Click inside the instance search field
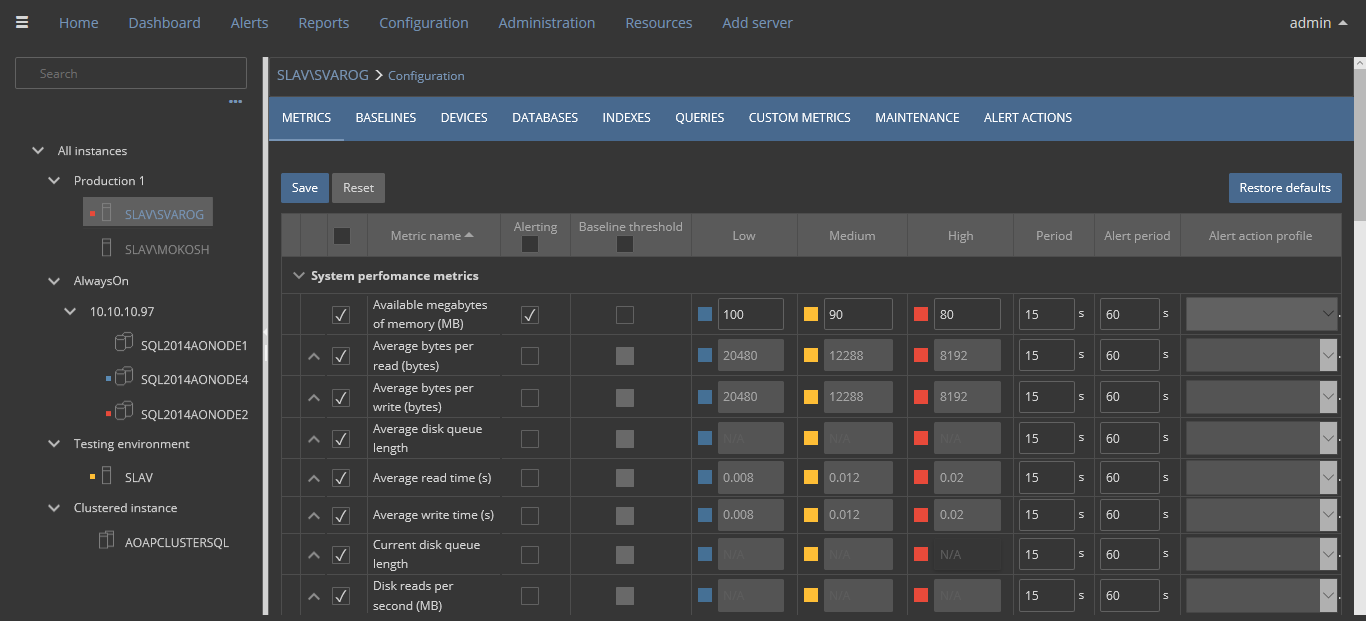 coord(130,72)
